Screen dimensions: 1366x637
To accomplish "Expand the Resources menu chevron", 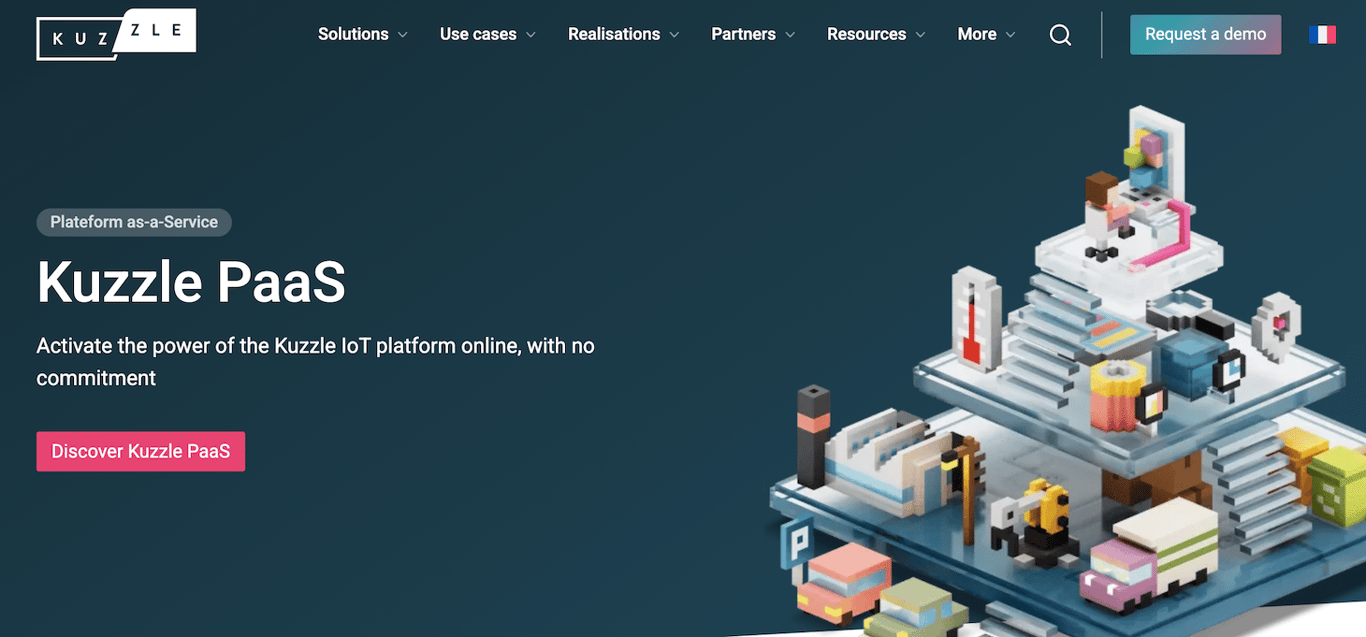I will coord(921,34).
